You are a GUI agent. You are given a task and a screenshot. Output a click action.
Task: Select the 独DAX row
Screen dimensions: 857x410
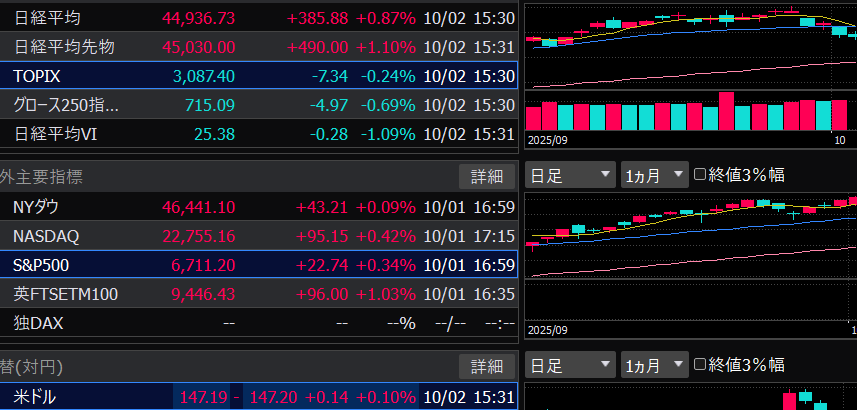[258, 323]
